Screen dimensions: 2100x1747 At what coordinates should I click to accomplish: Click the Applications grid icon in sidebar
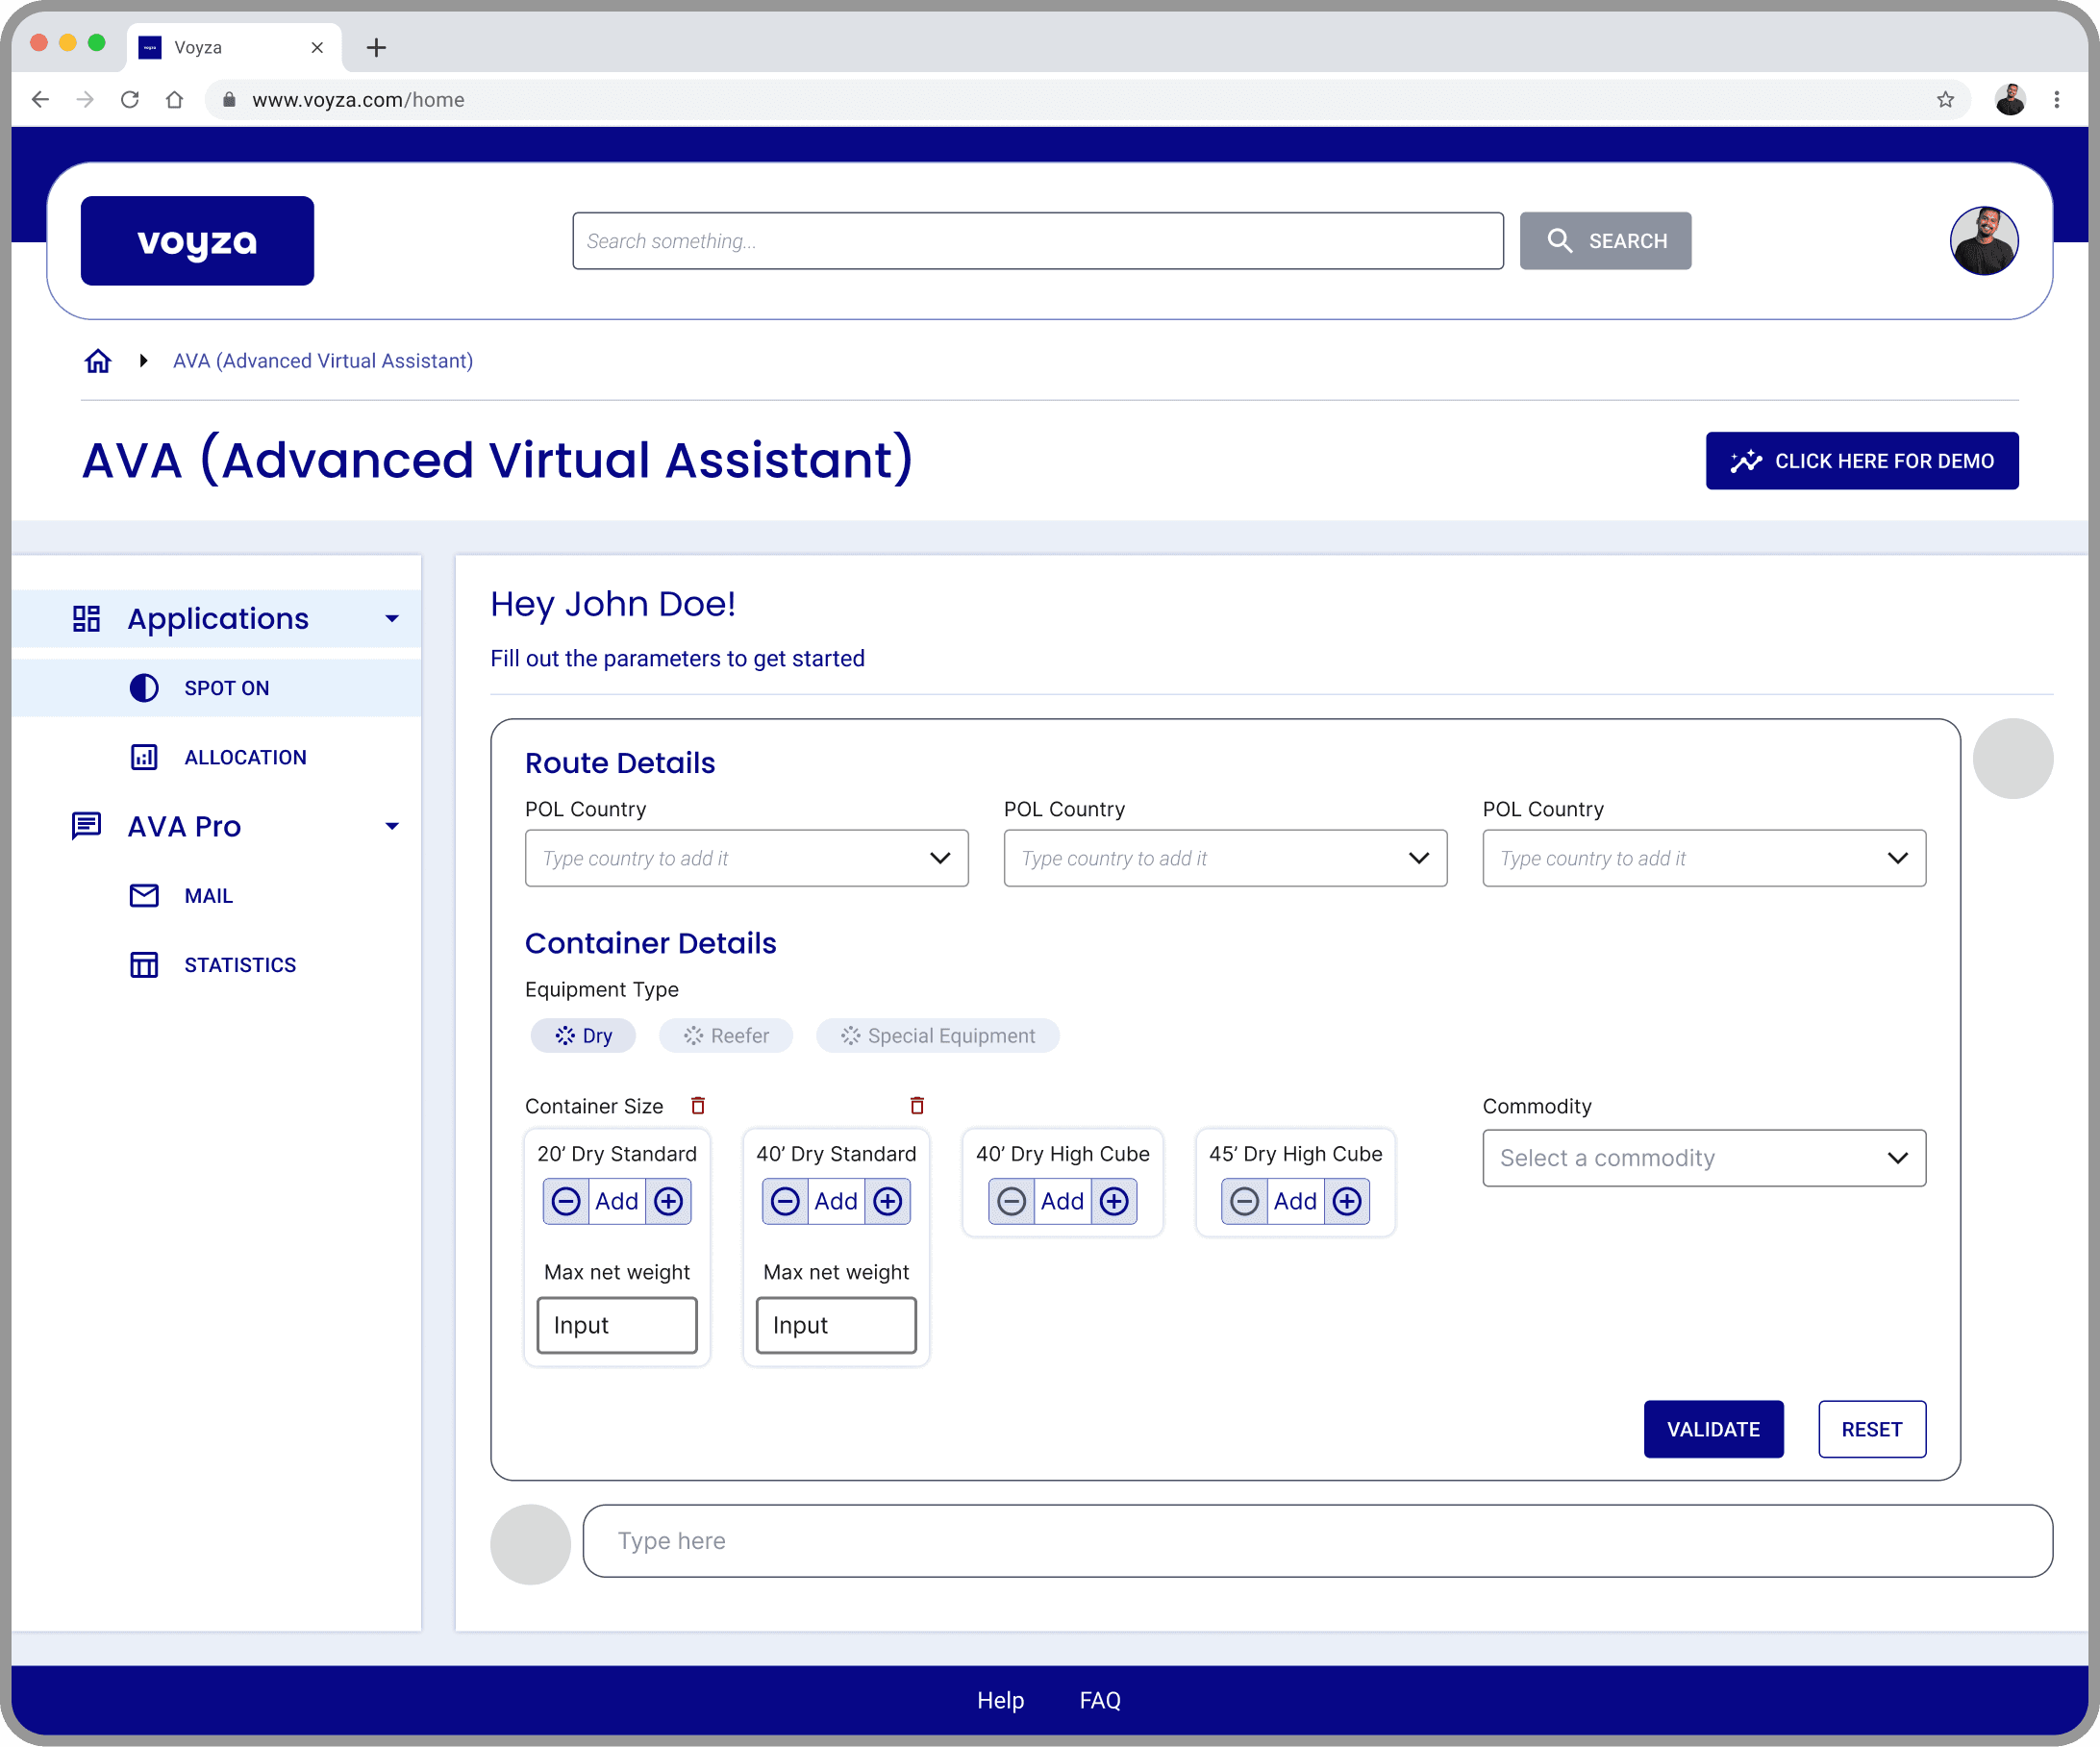[x=87, y=619]
